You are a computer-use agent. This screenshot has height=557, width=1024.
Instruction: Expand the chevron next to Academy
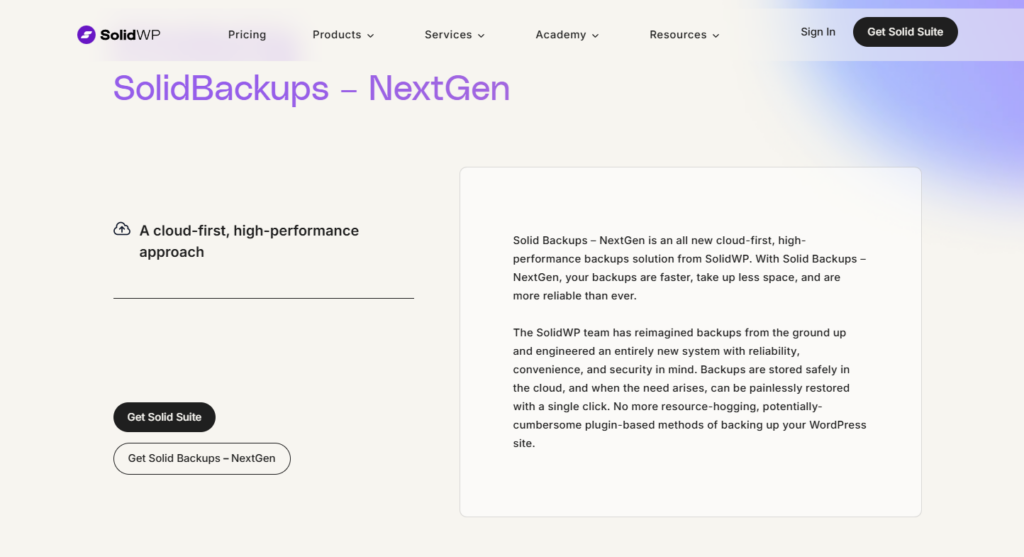(596, 36)
